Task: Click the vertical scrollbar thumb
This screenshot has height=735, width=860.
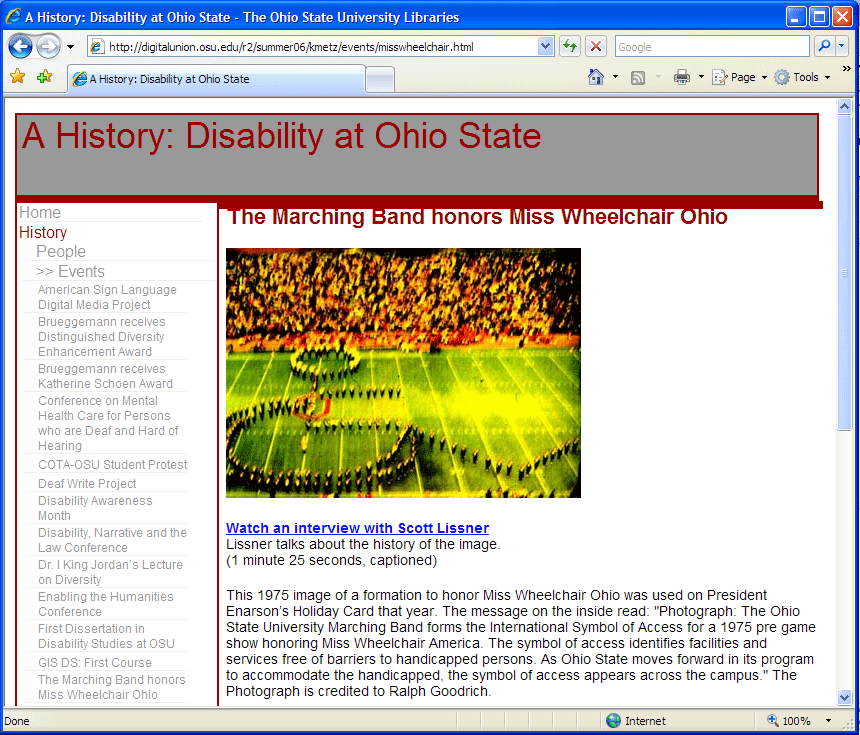Action: tap(844, 273)
